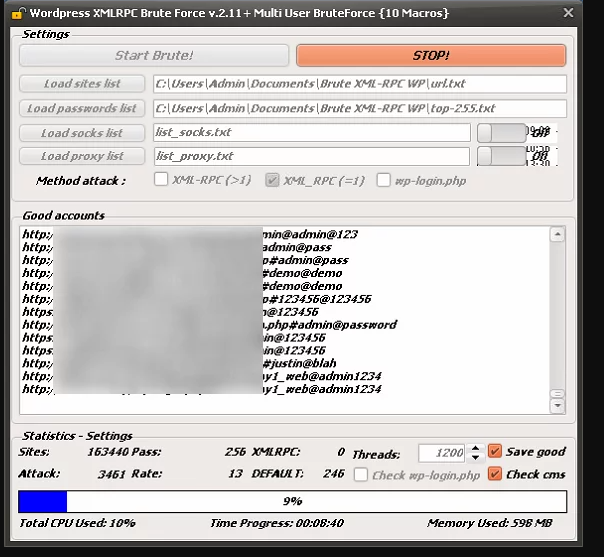The height and width of the screenshot is (557, 604).
Task: Click the Pass value 256
Action: [x=235, y=451]
